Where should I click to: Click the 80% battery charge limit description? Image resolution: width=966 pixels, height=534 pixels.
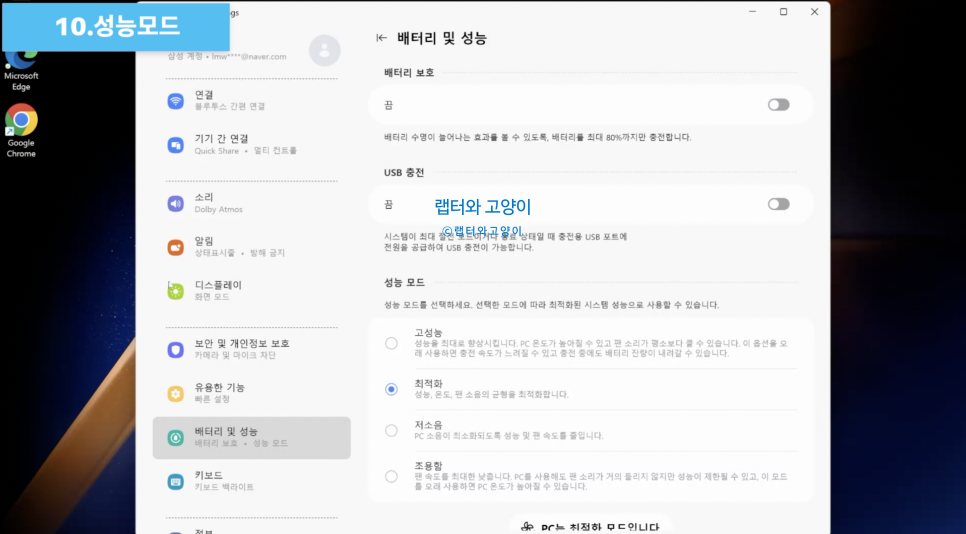click(x=537, y=137)
